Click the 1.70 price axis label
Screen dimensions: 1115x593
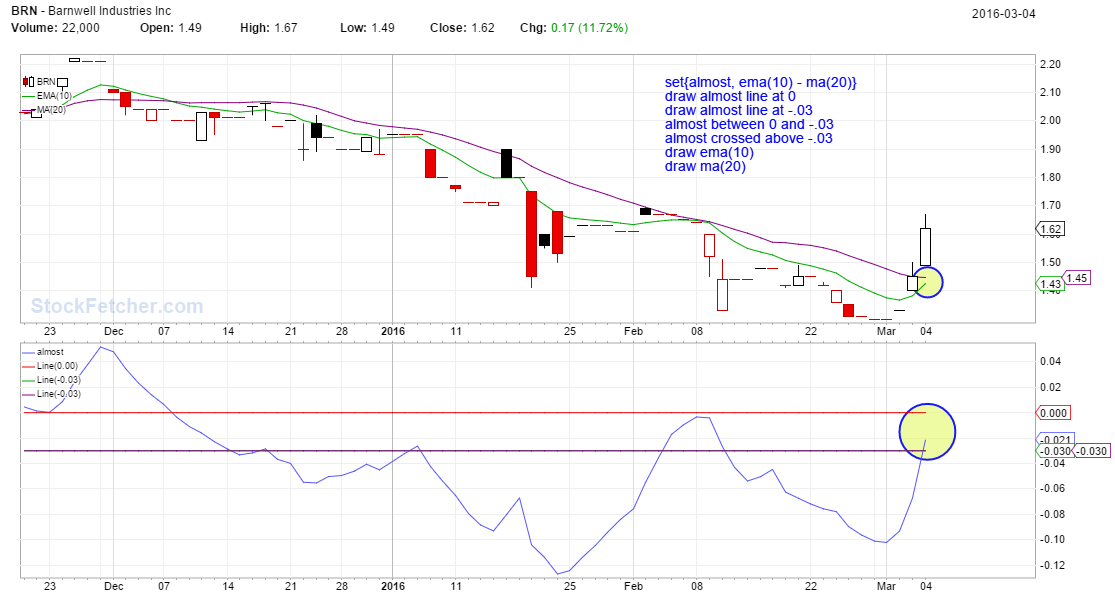click(x=1050, y=205)
